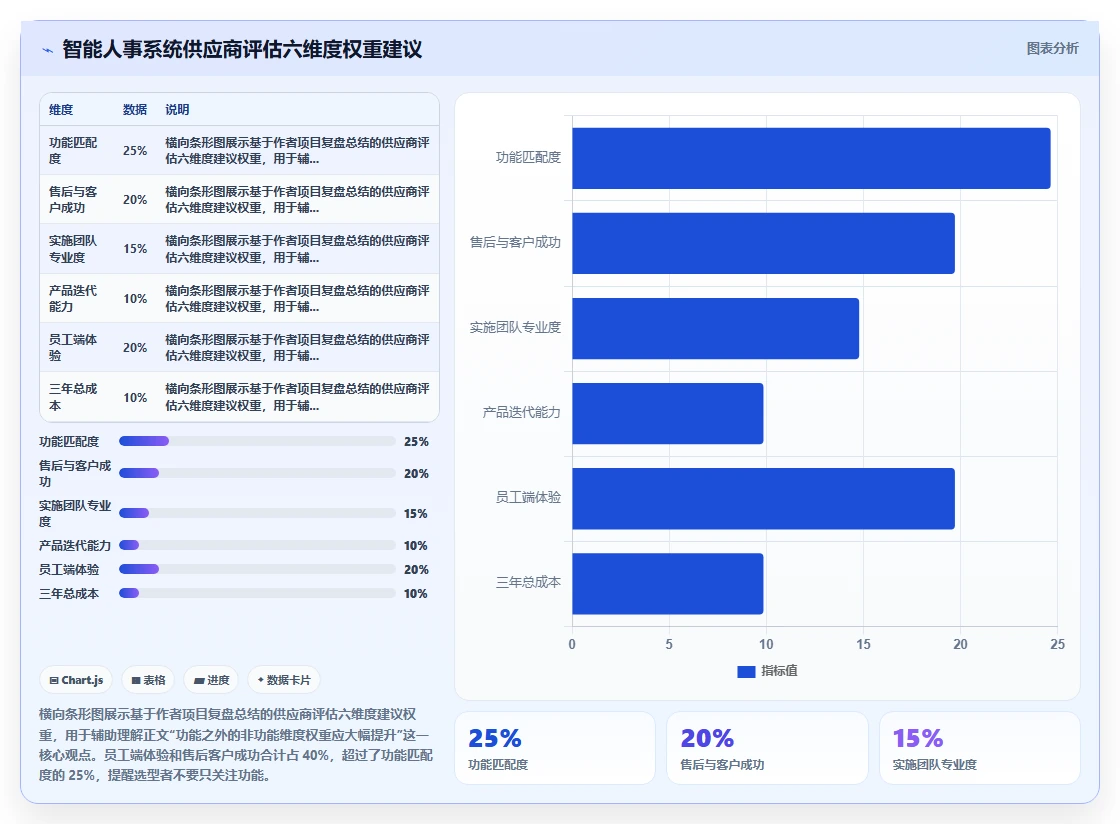Open the 15% 实施团队专业度 data card
The height and width of the screenshot is (824, 1120).
979,748
